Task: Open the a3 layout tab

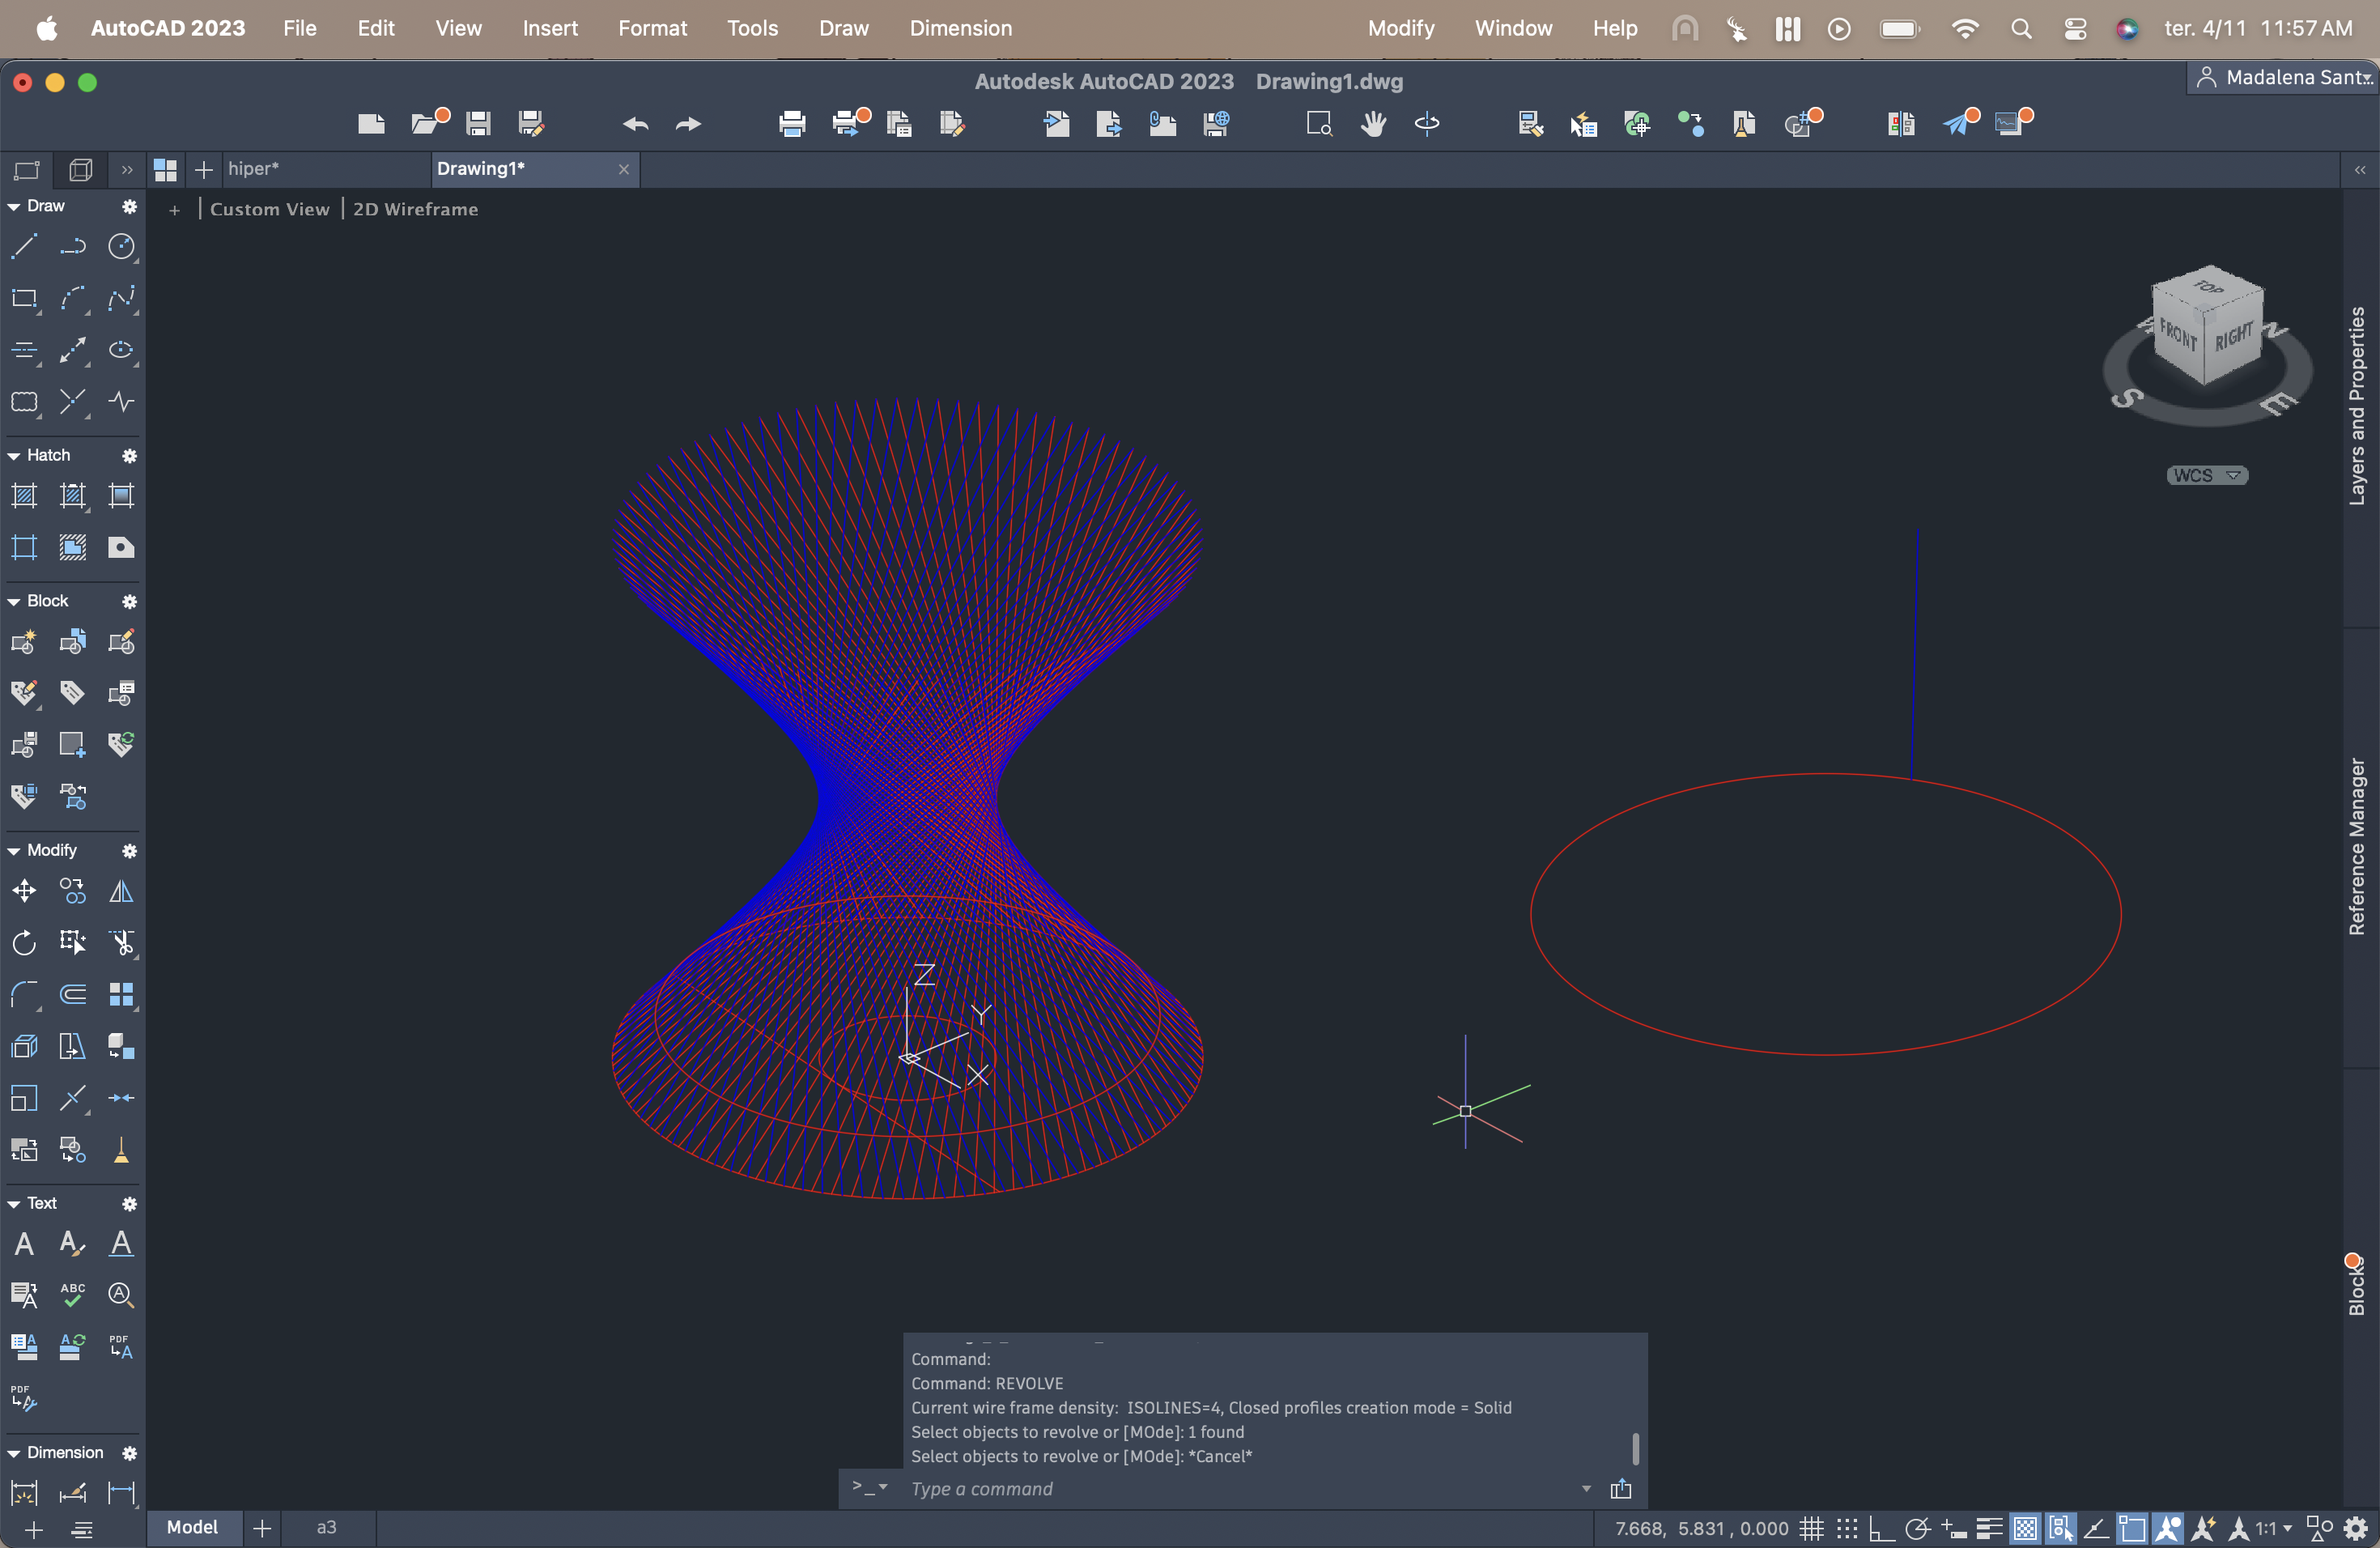Action: tap(326, 1527)
